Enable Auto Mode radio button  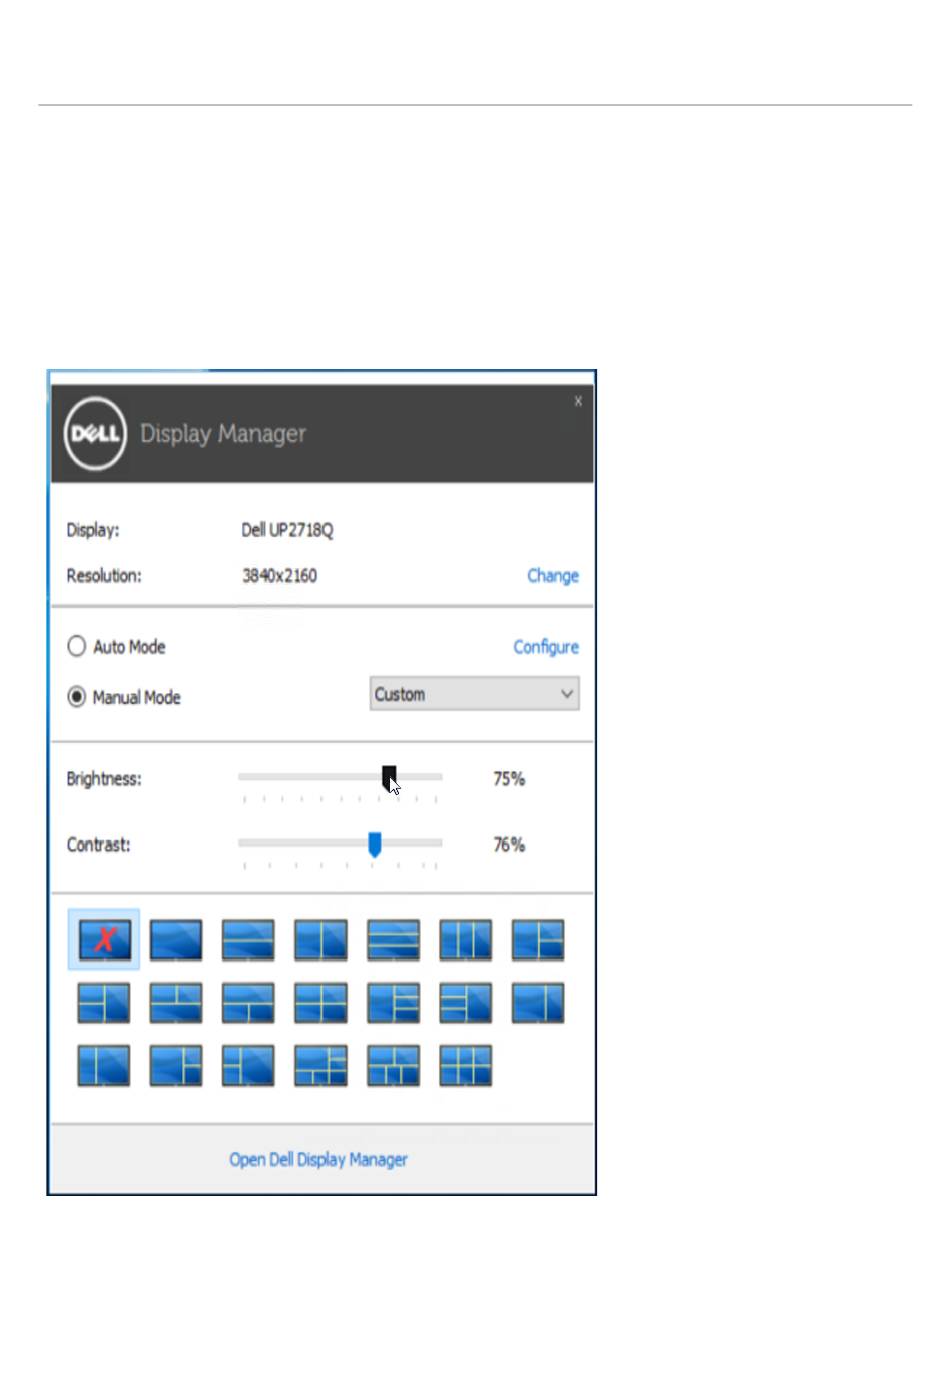coord(77,646)
